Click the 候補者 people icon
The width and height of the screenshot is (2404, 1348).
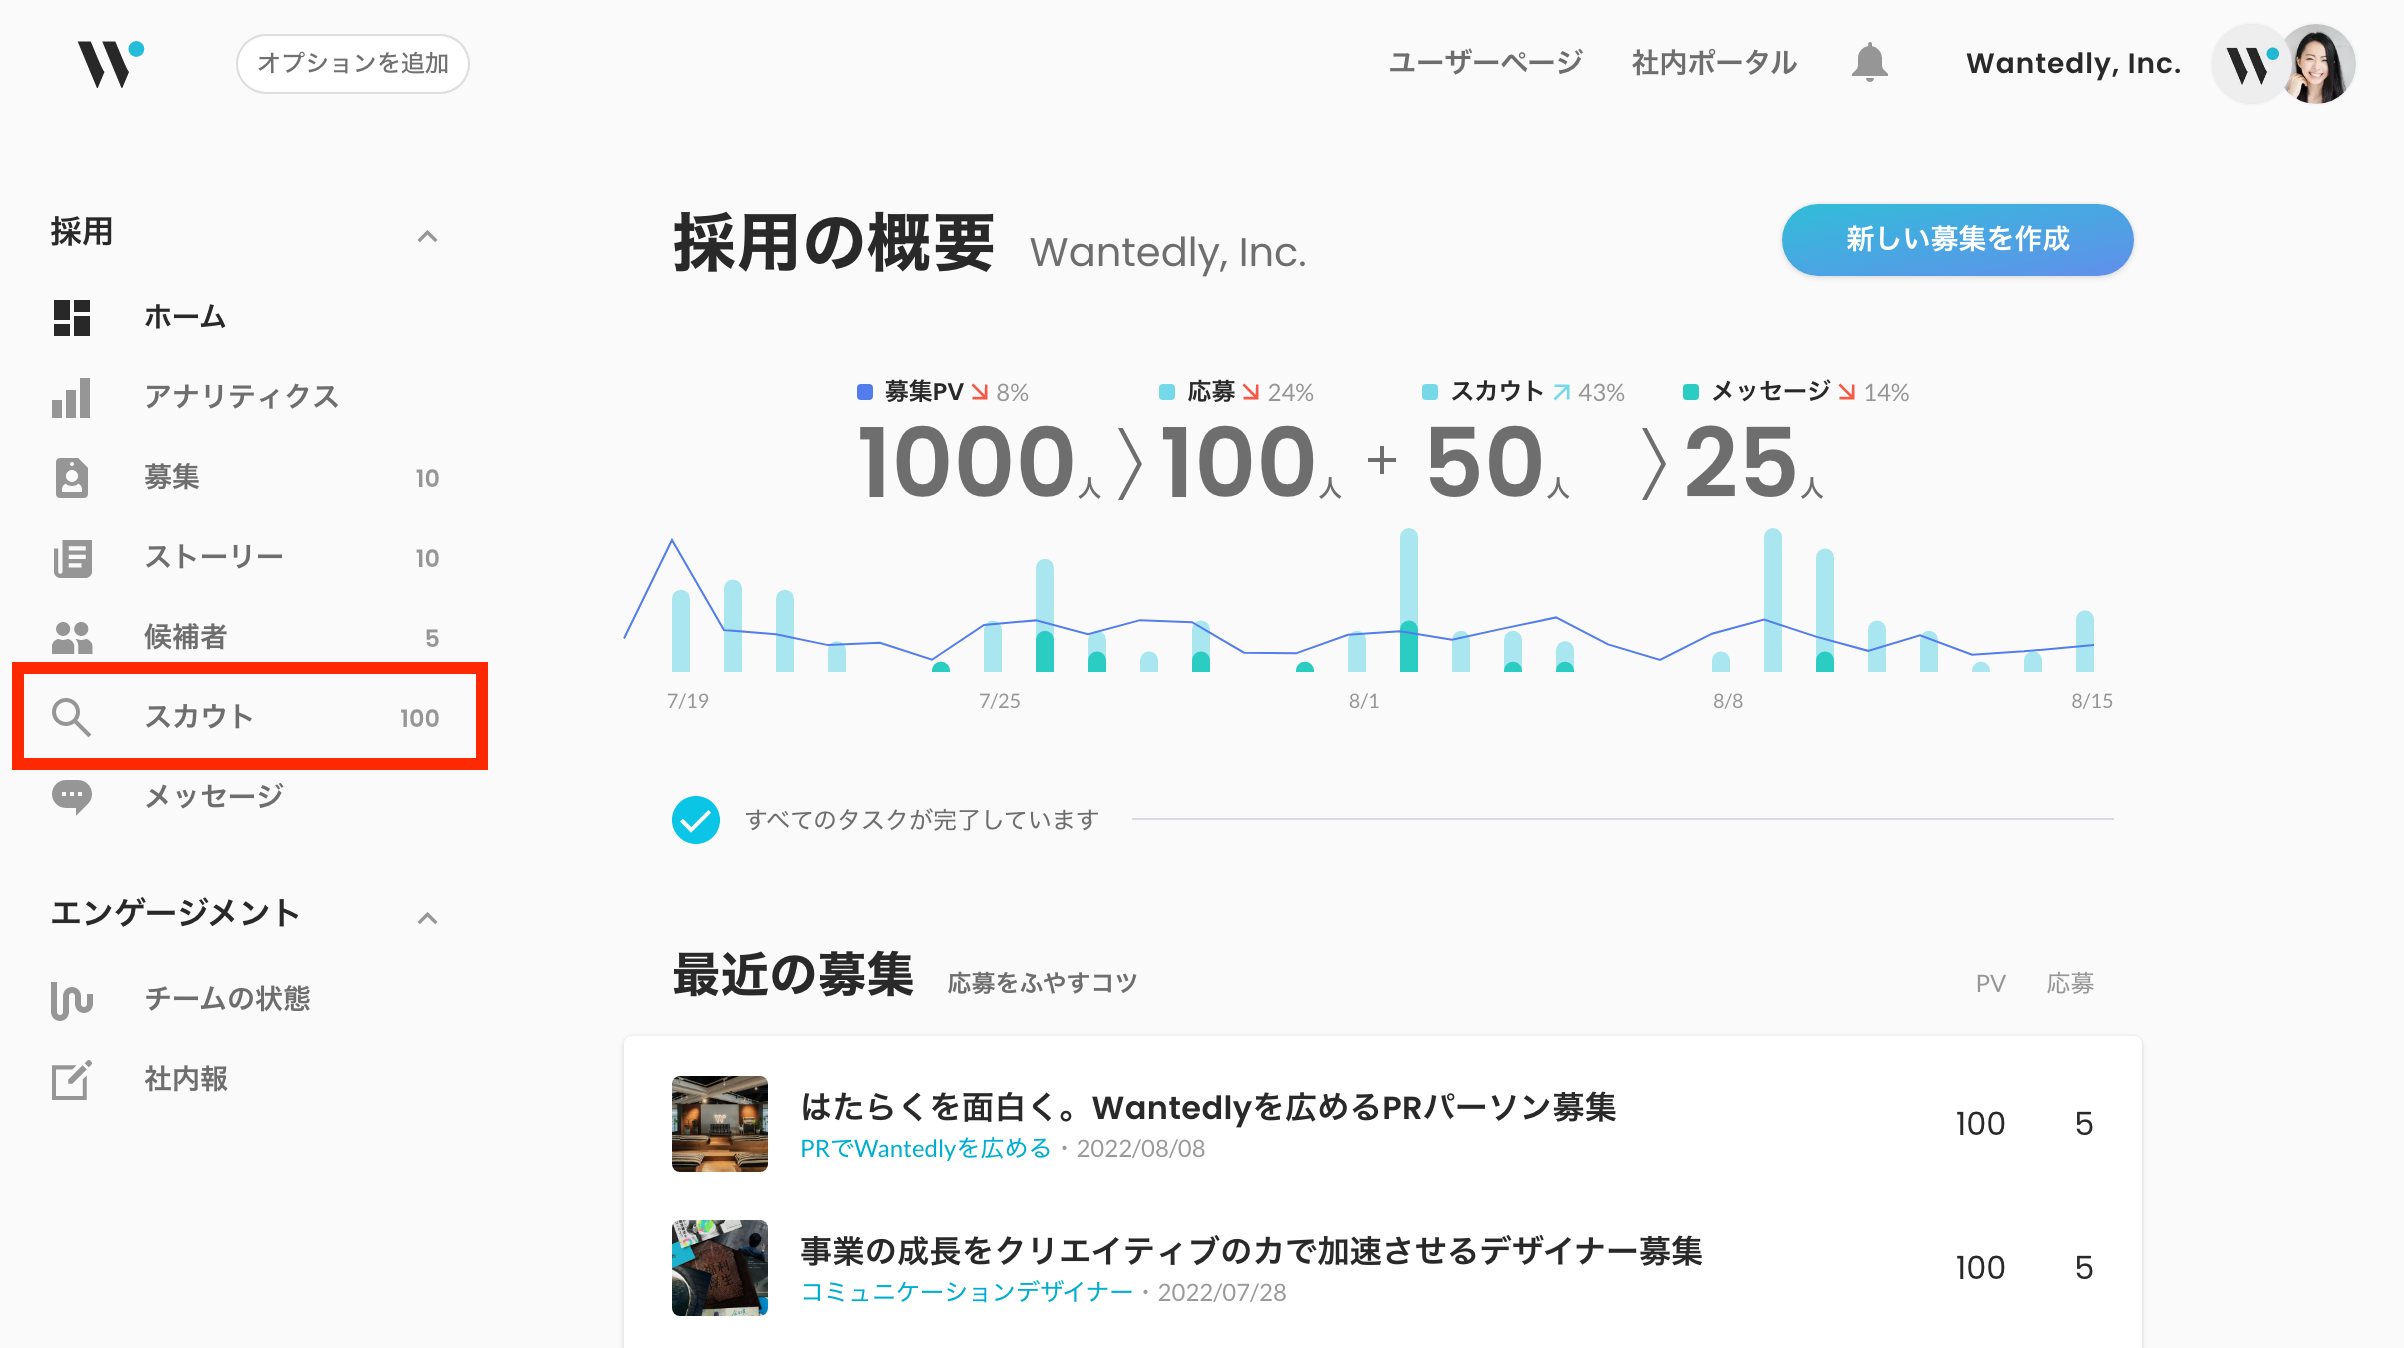[x=72, y=637]
